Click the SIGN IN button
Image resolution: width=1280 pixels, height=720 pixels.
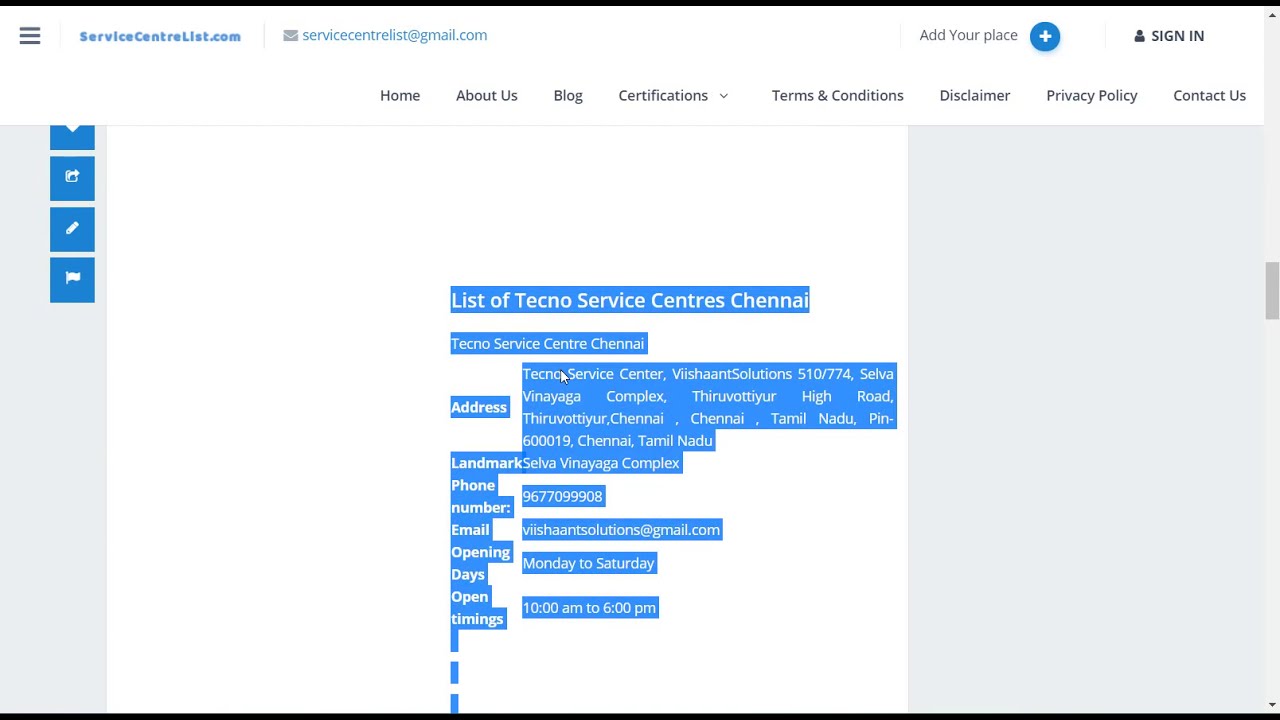(1169, 36)
